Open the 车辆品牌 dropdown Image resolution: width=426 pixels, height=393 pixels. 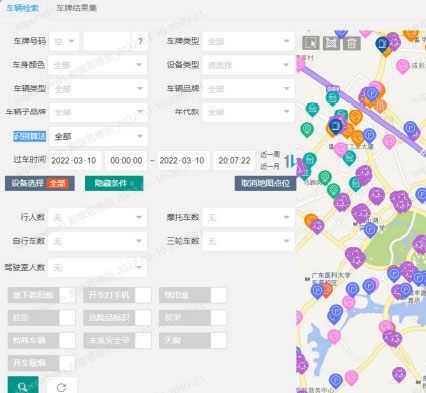(x=249, y=89)
